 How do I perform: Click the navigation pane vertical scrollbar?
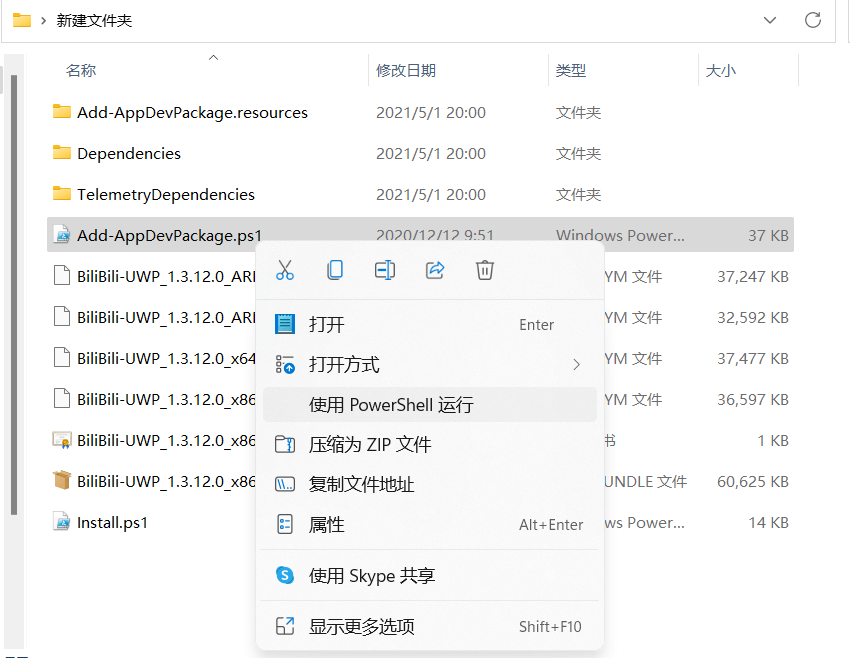[14, 294]
